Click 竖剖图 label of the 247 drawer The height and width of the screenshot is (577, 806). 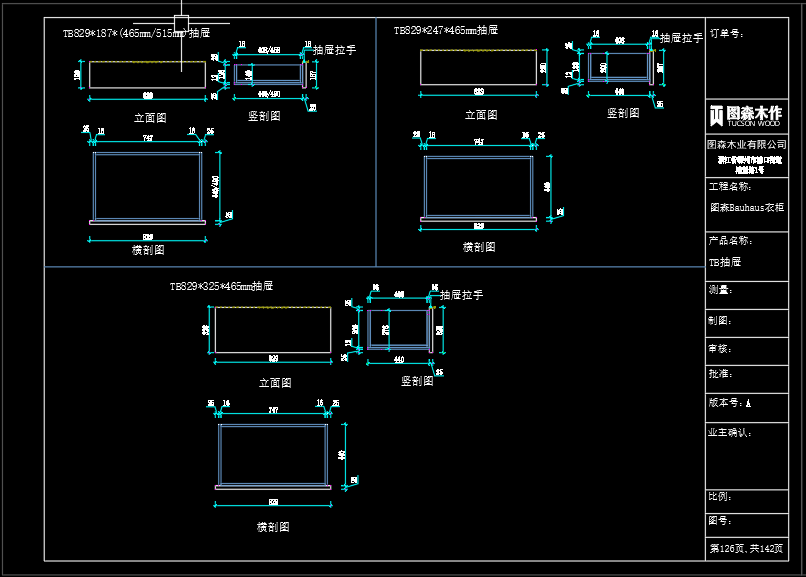(x=623, y=113)
